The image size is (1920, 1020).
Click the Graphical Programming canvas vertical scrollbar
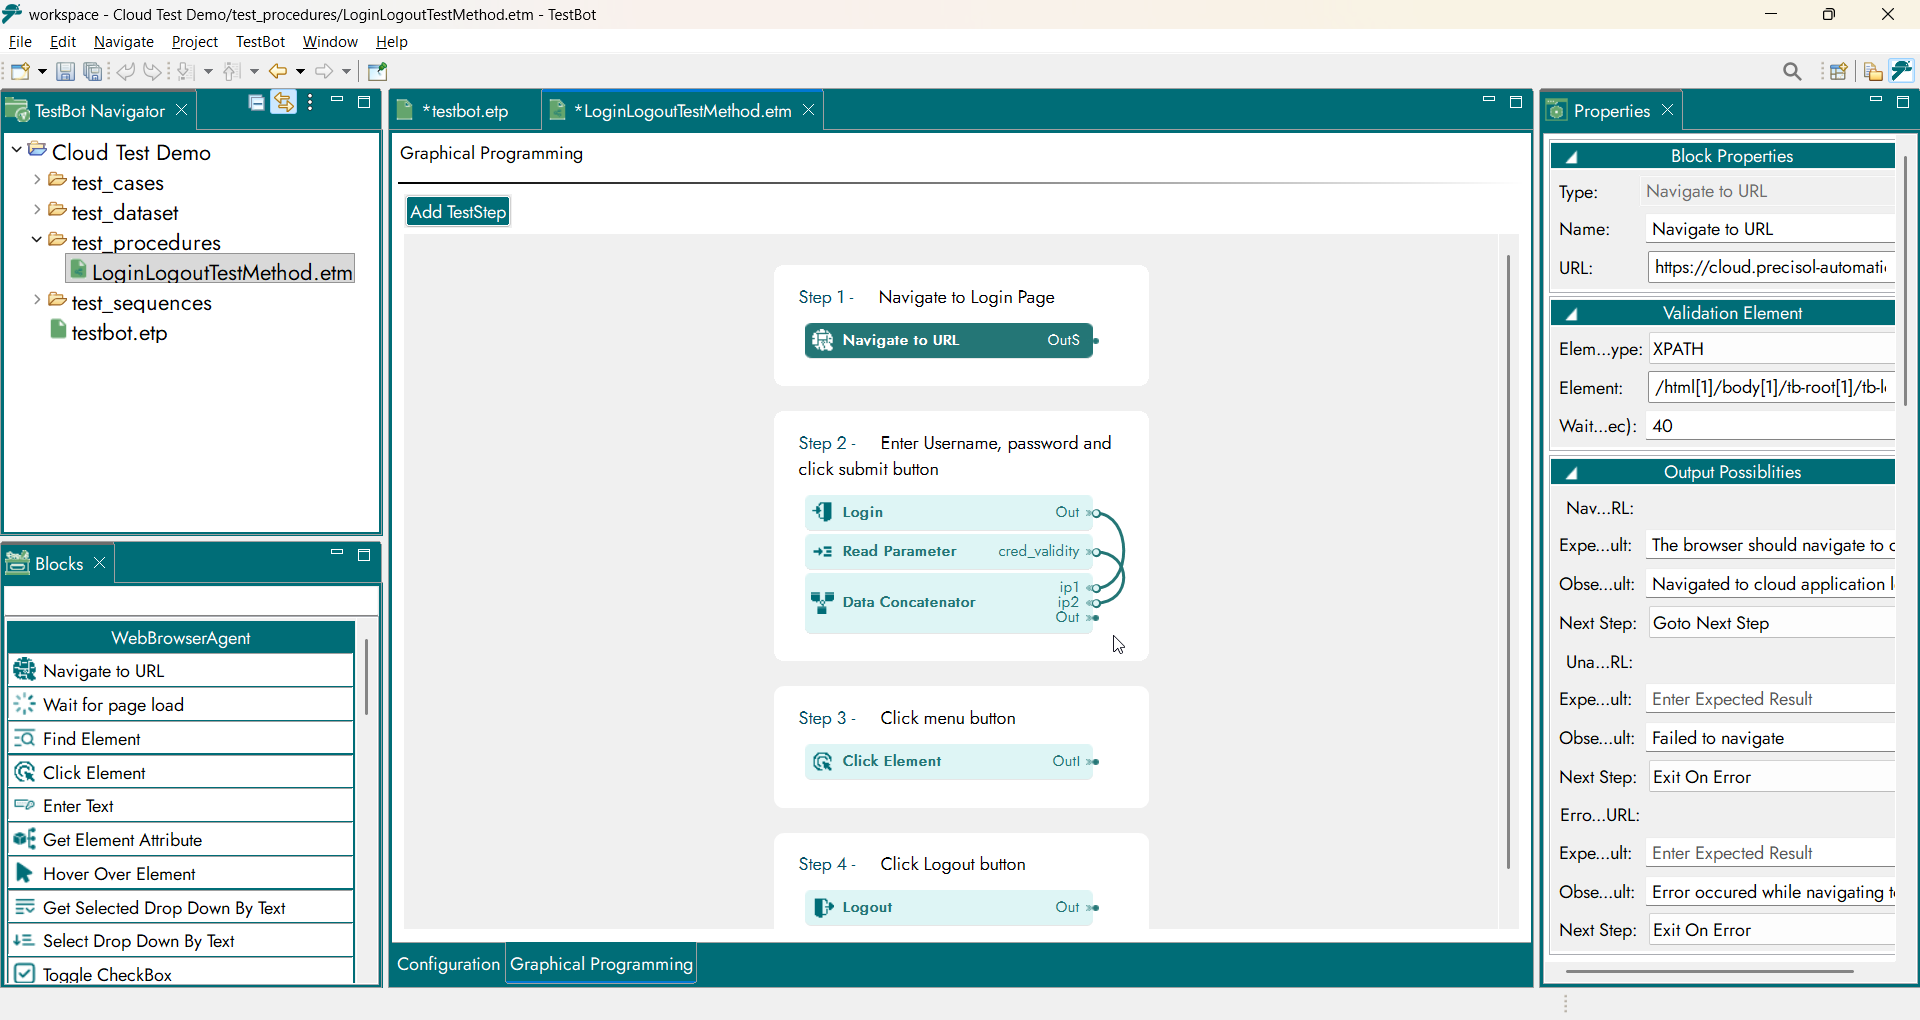pyautogui.click(x=1508, y=560)
